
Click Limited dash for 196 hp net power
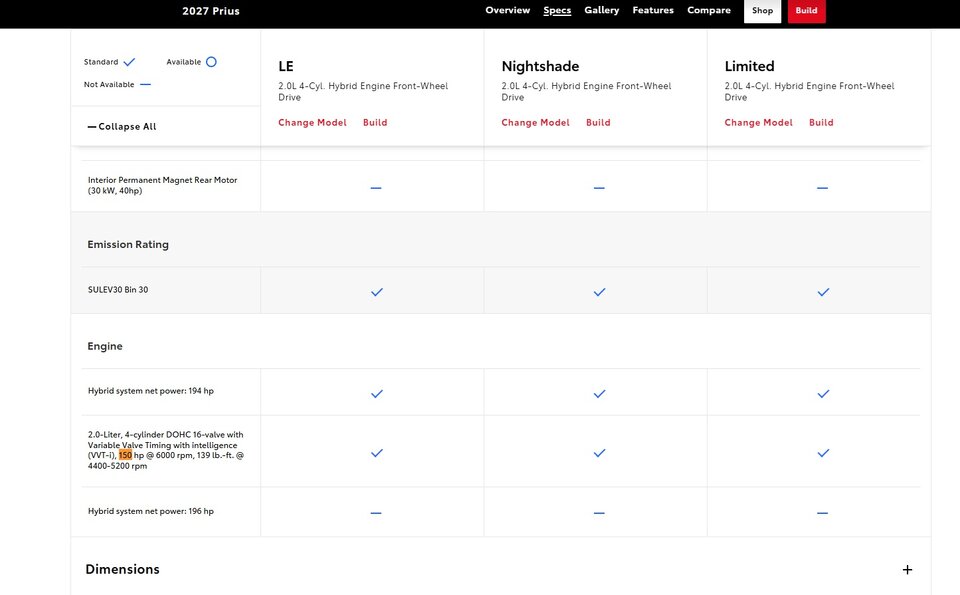click(822, 513)
